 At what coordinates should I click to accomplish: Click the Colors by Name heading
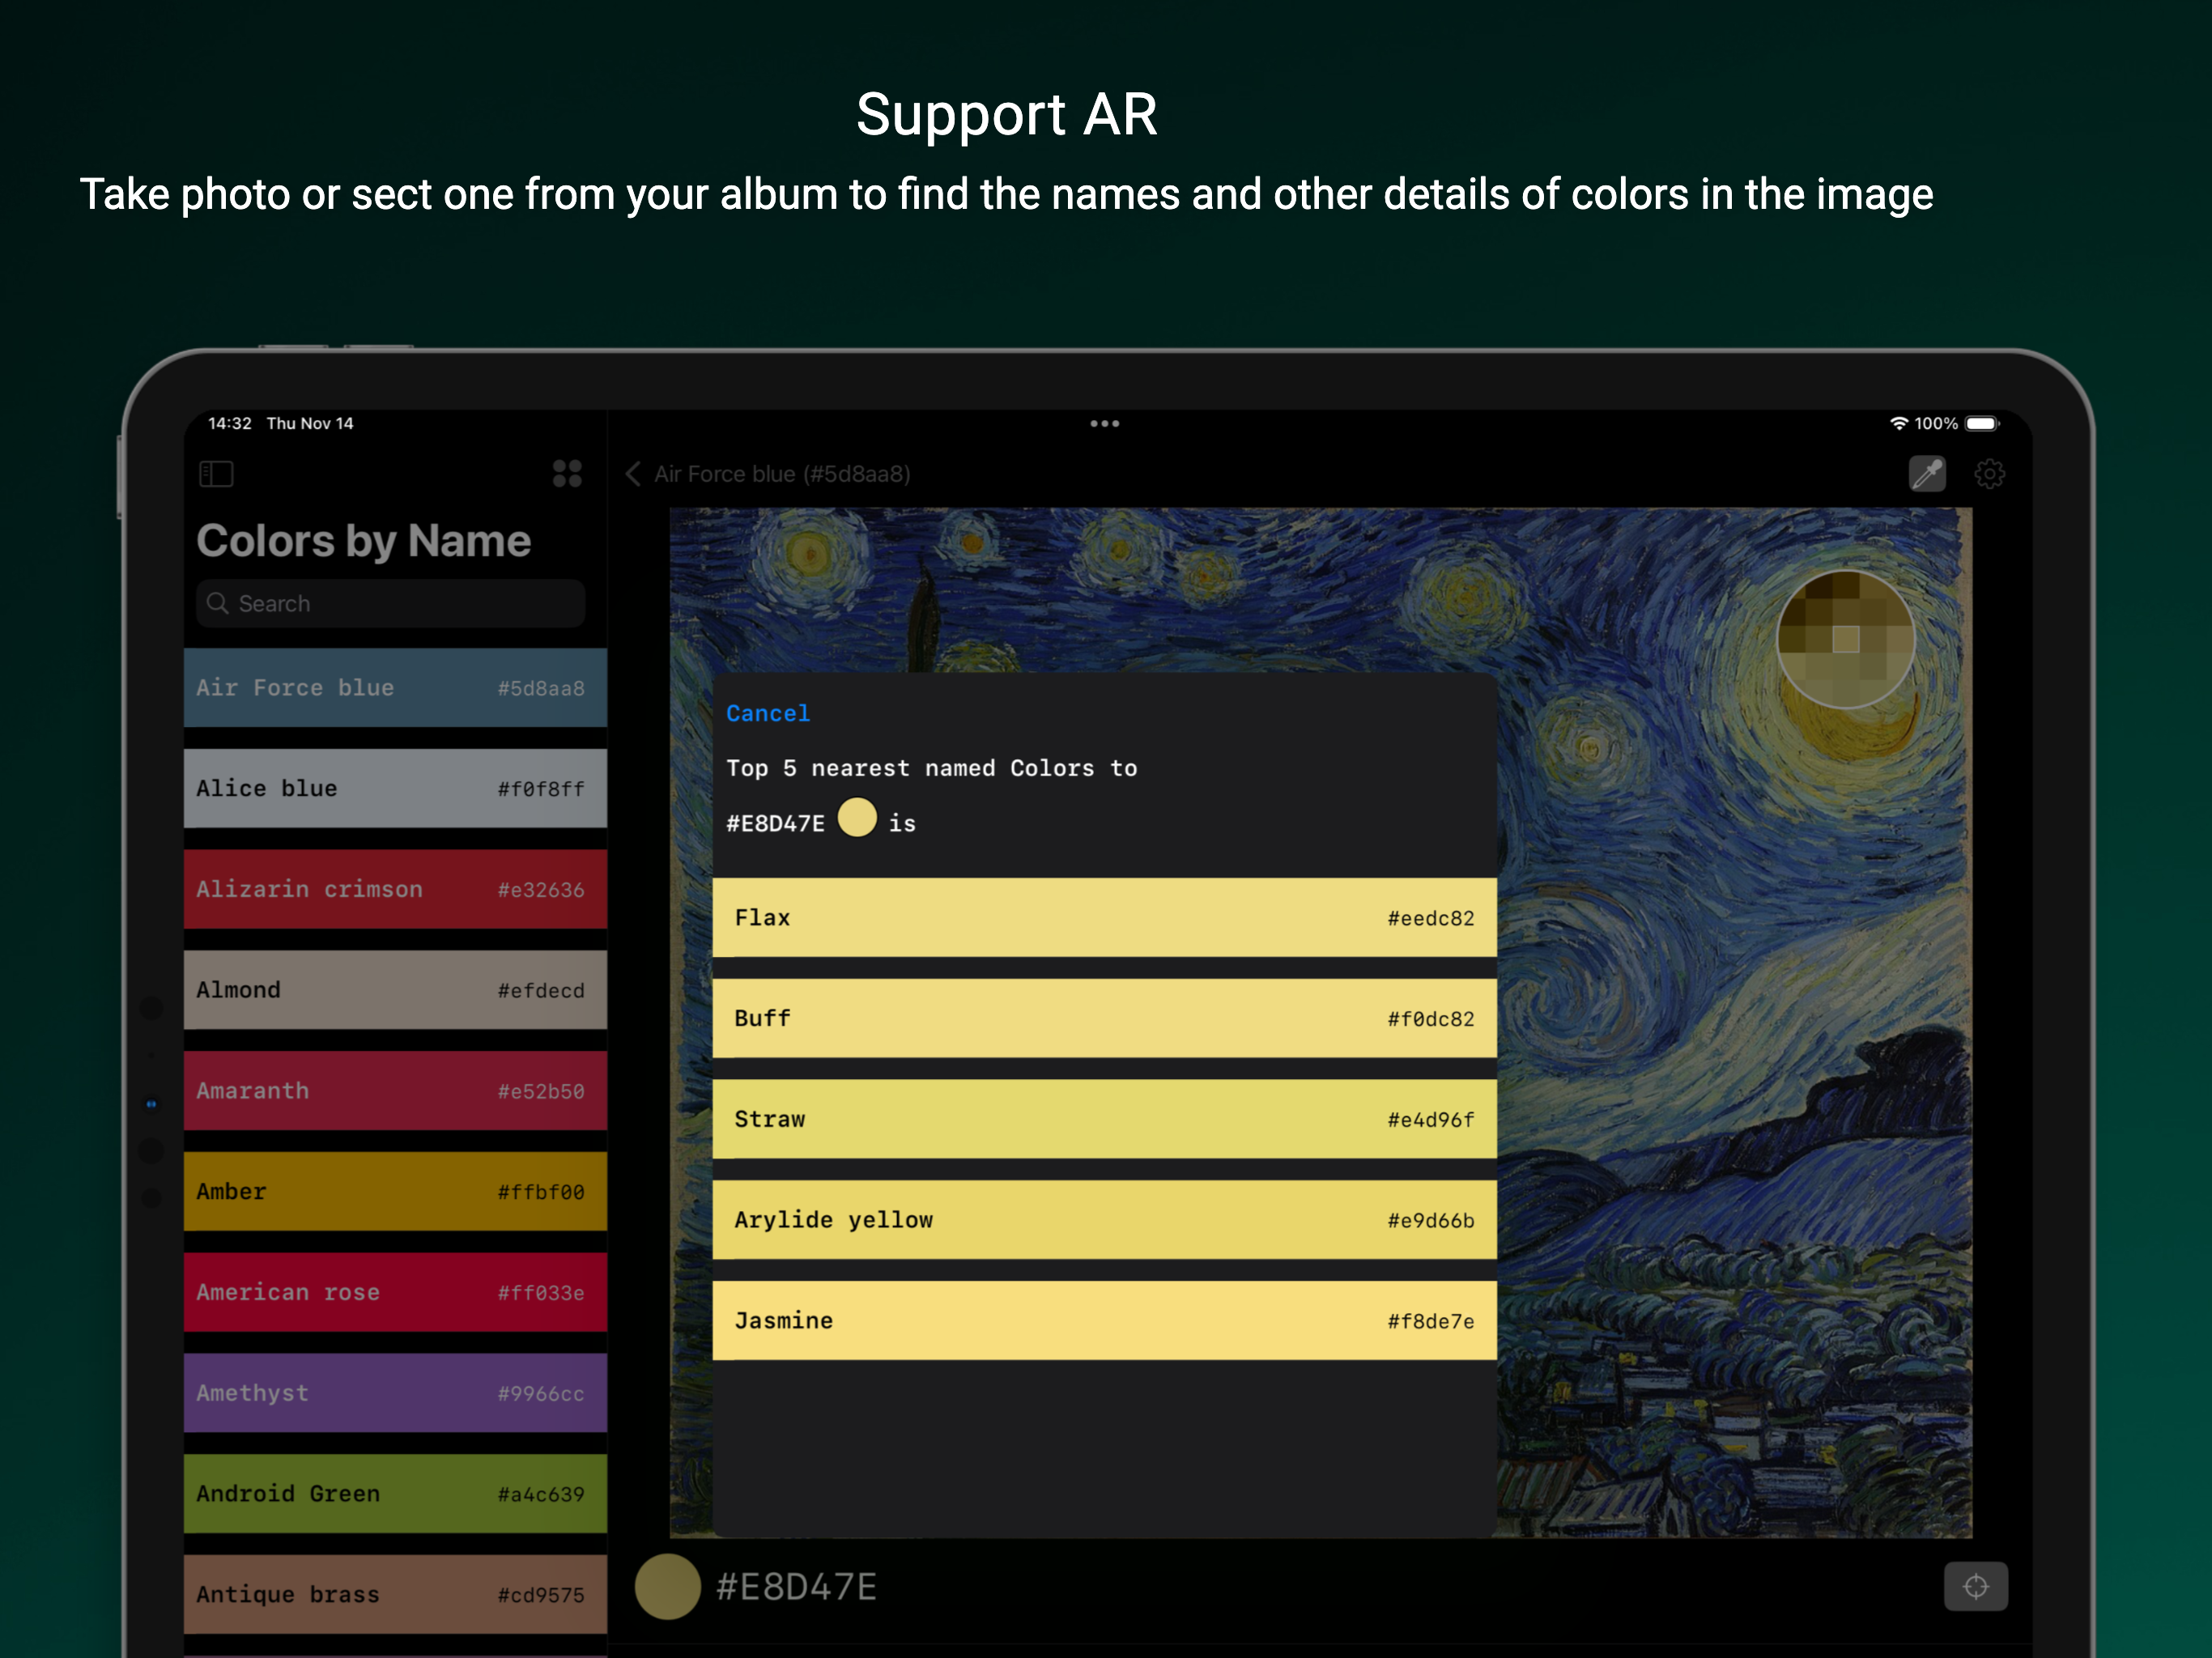tap(364, 541)
